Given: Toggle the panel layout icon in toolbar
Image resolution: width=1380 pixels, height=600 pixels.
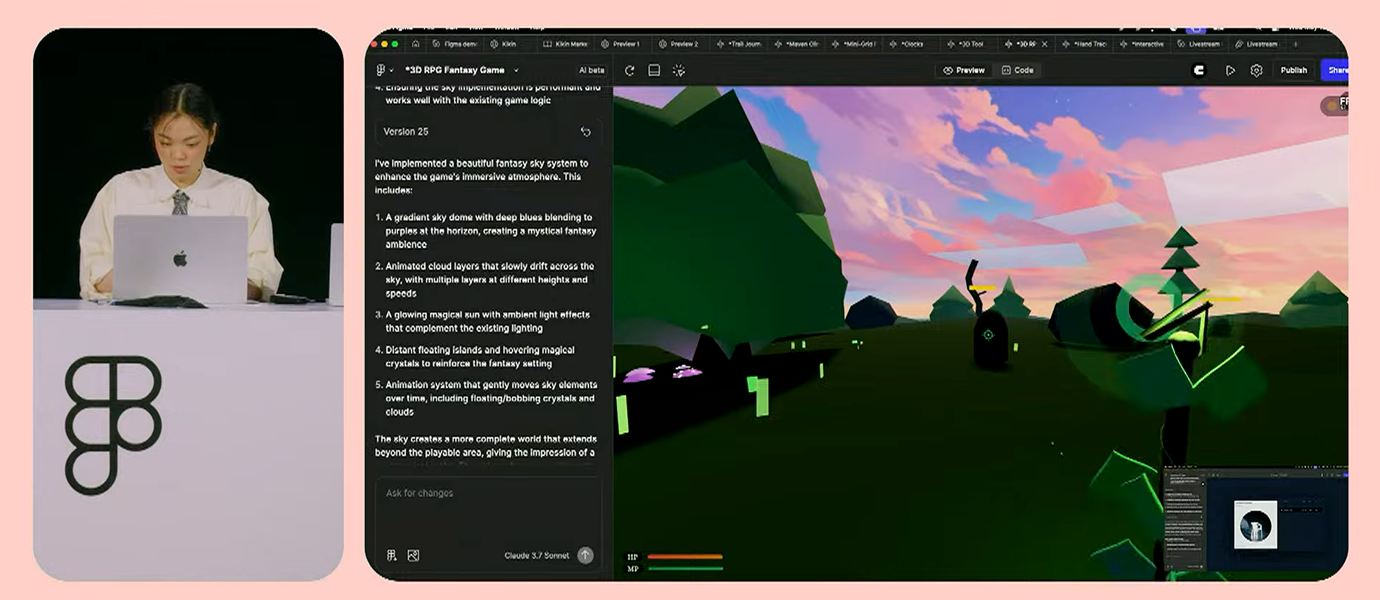Looking at the screenshot, I should coord(654,70).
